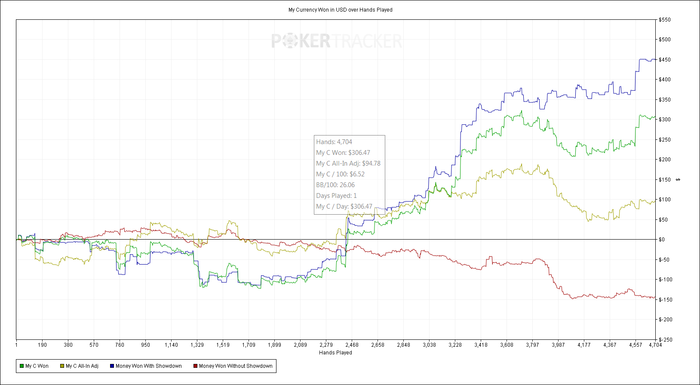
Task: Click the '$-150' y-axis label
Action: coord(665,300)
